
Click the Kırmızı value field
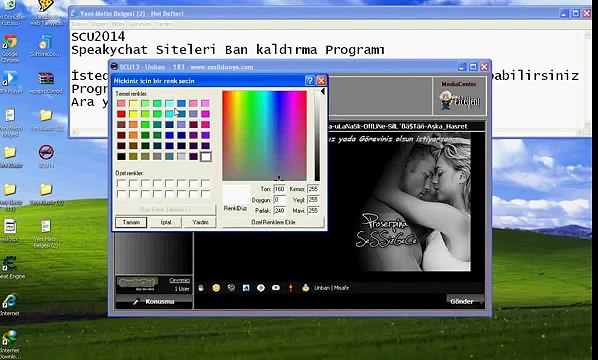pyautogui.click(x=313, y=189)
